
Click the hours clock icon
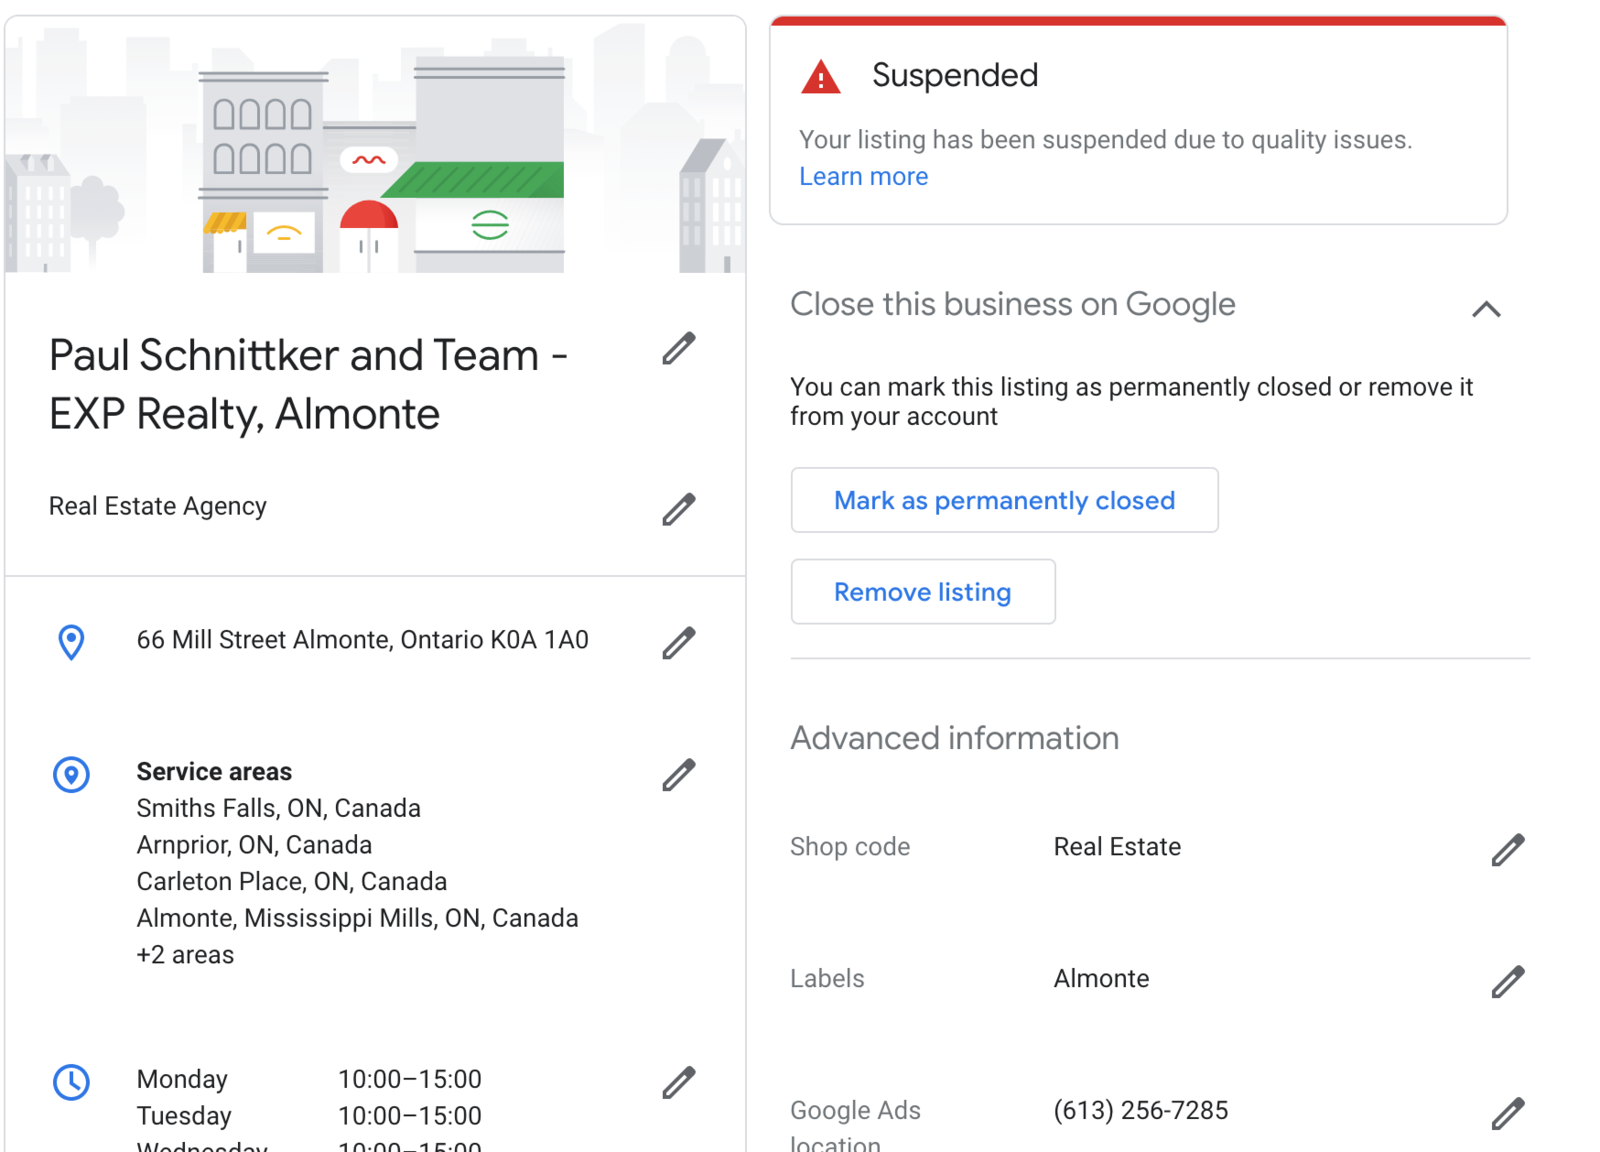tap(71, 1082)
